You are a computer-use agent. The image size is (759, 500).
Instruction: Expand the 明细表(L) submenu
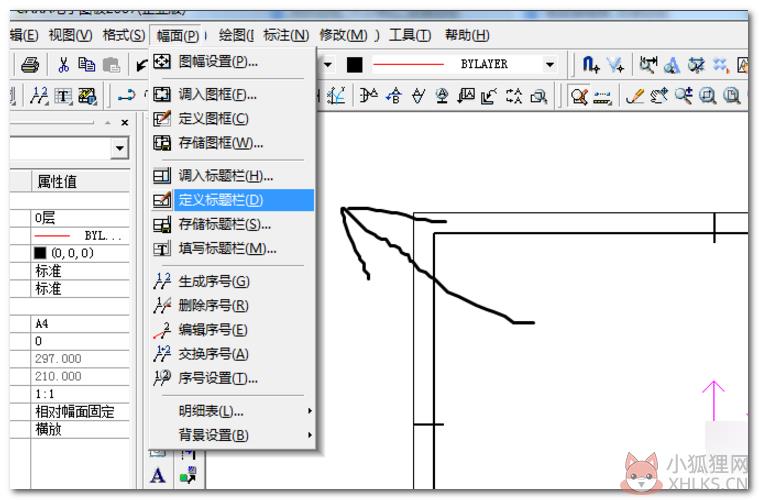pyautogui.click(x=233, y=411)
